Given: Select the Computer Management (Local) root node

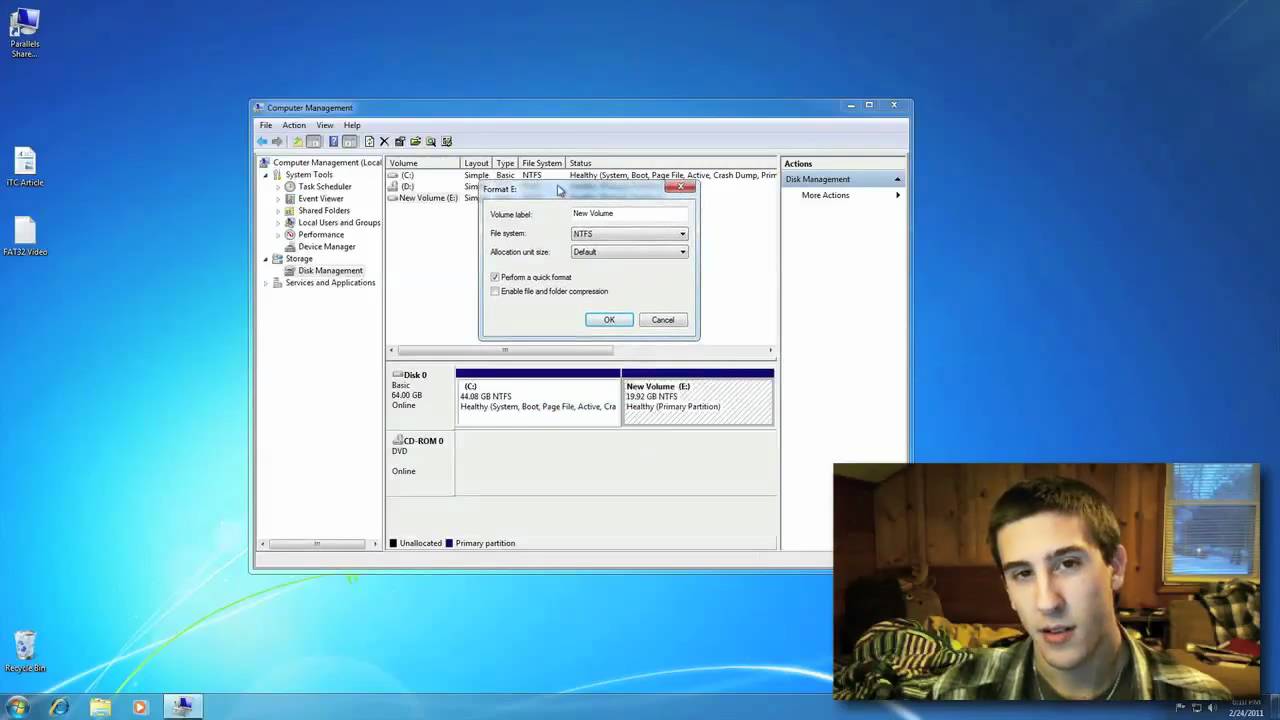Looking at the screenshot, I should (327, 163).
